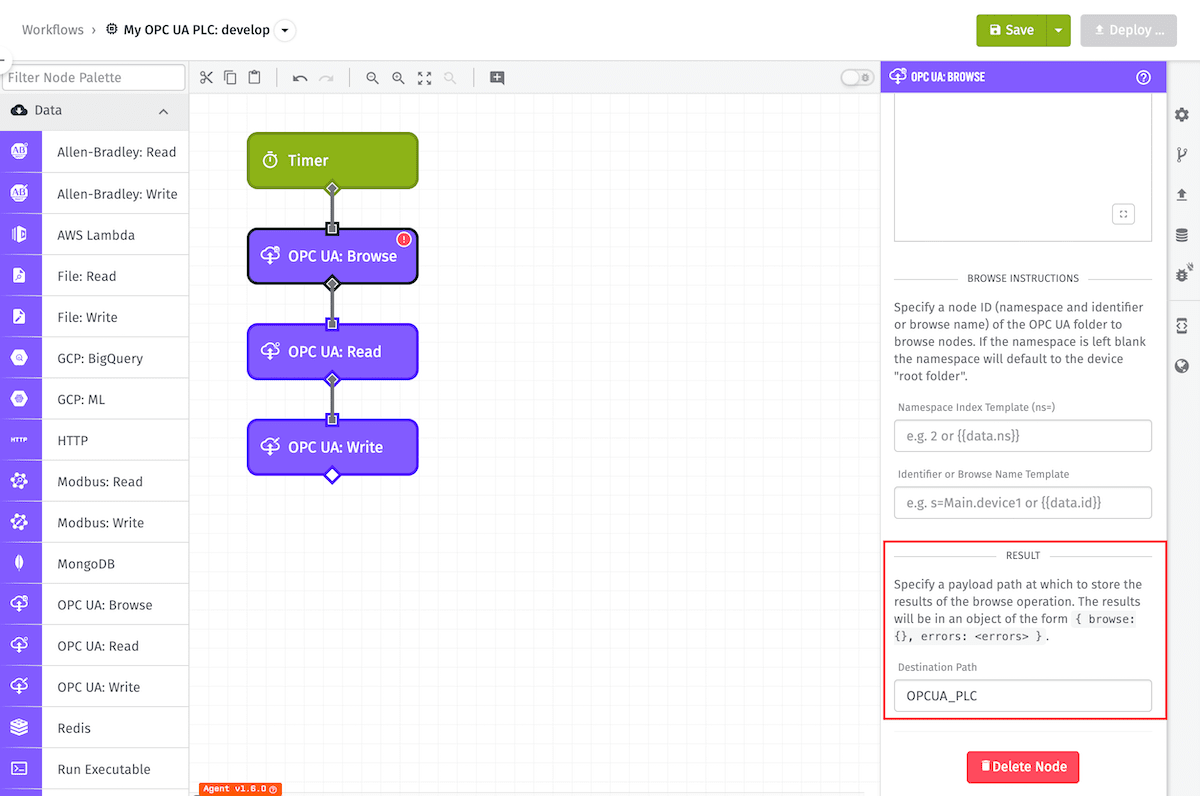This screenshot has height=796, width=1200.
Task: Fit workflow to screen icon
Action: click(x=424, y=78)
